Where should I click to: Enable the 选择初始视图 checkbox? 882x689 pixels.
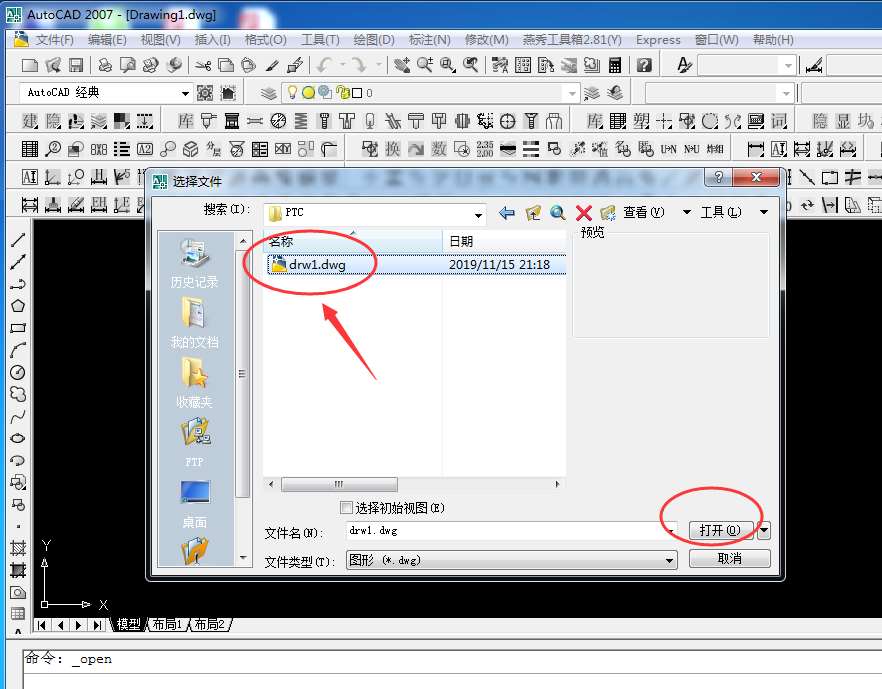pyautogui.click(x=346, y=508)
